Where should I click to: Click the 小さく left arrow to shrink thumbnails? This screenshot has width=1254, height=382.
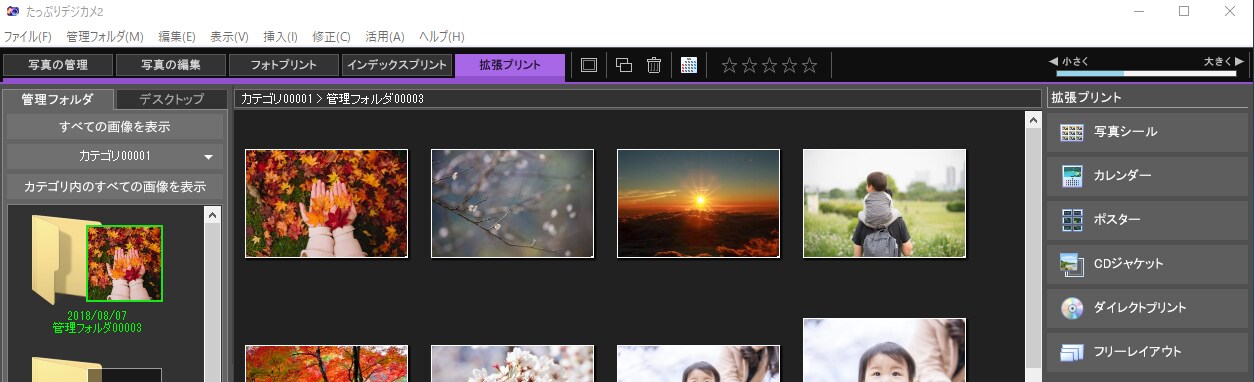tap(1053, 61)
